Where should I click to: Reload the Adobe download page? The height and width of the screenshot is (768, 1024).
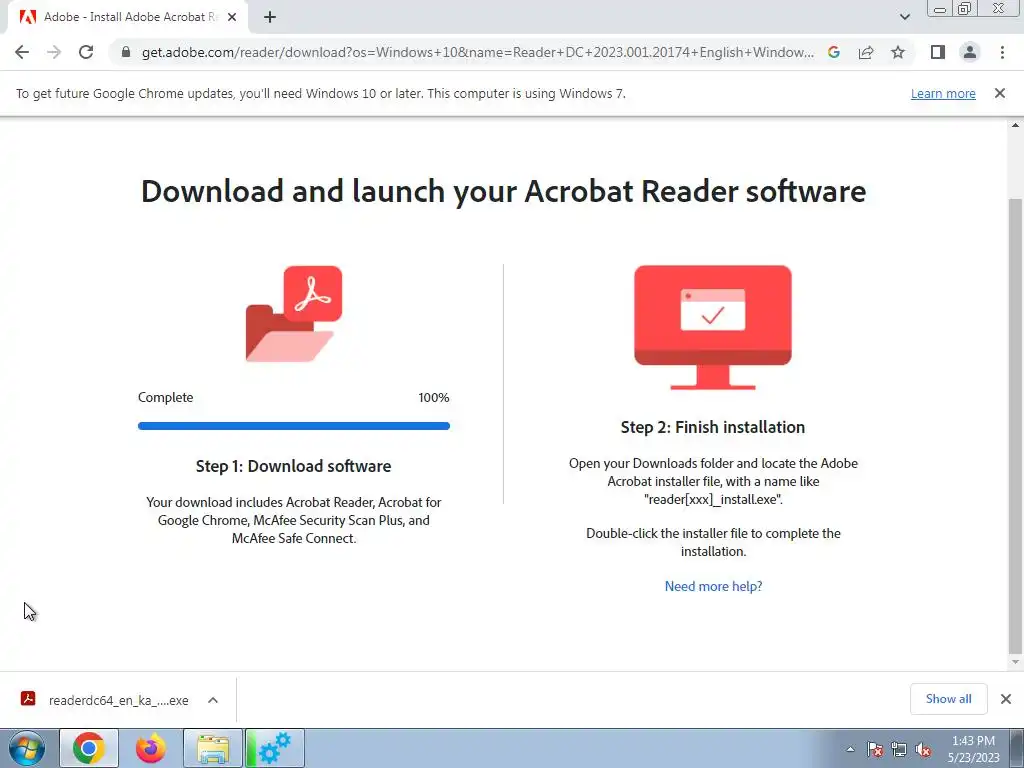click(x=86, y=52)
